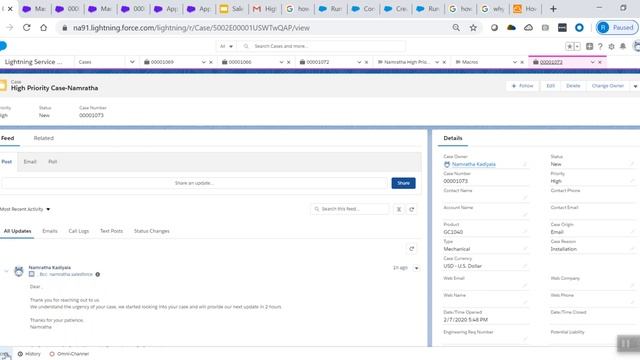Click the Delete case button
The height and width of the screenshot is (360, 640).
point(573,86)
